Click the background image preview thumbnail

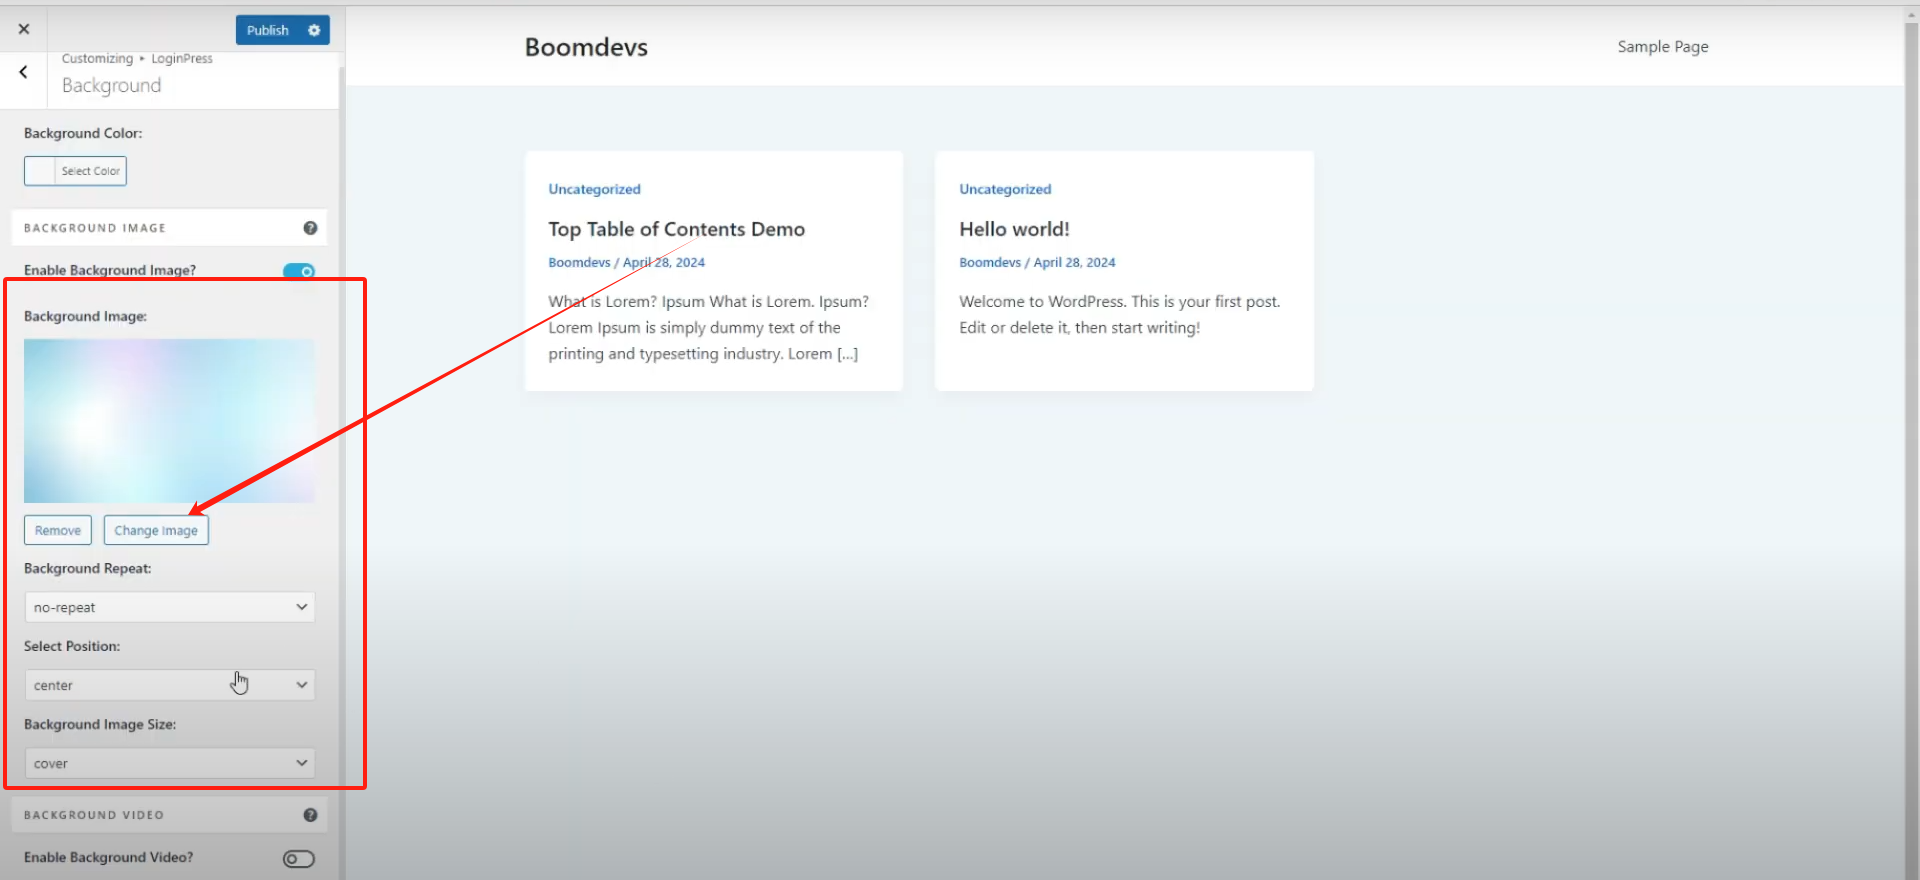169,420
